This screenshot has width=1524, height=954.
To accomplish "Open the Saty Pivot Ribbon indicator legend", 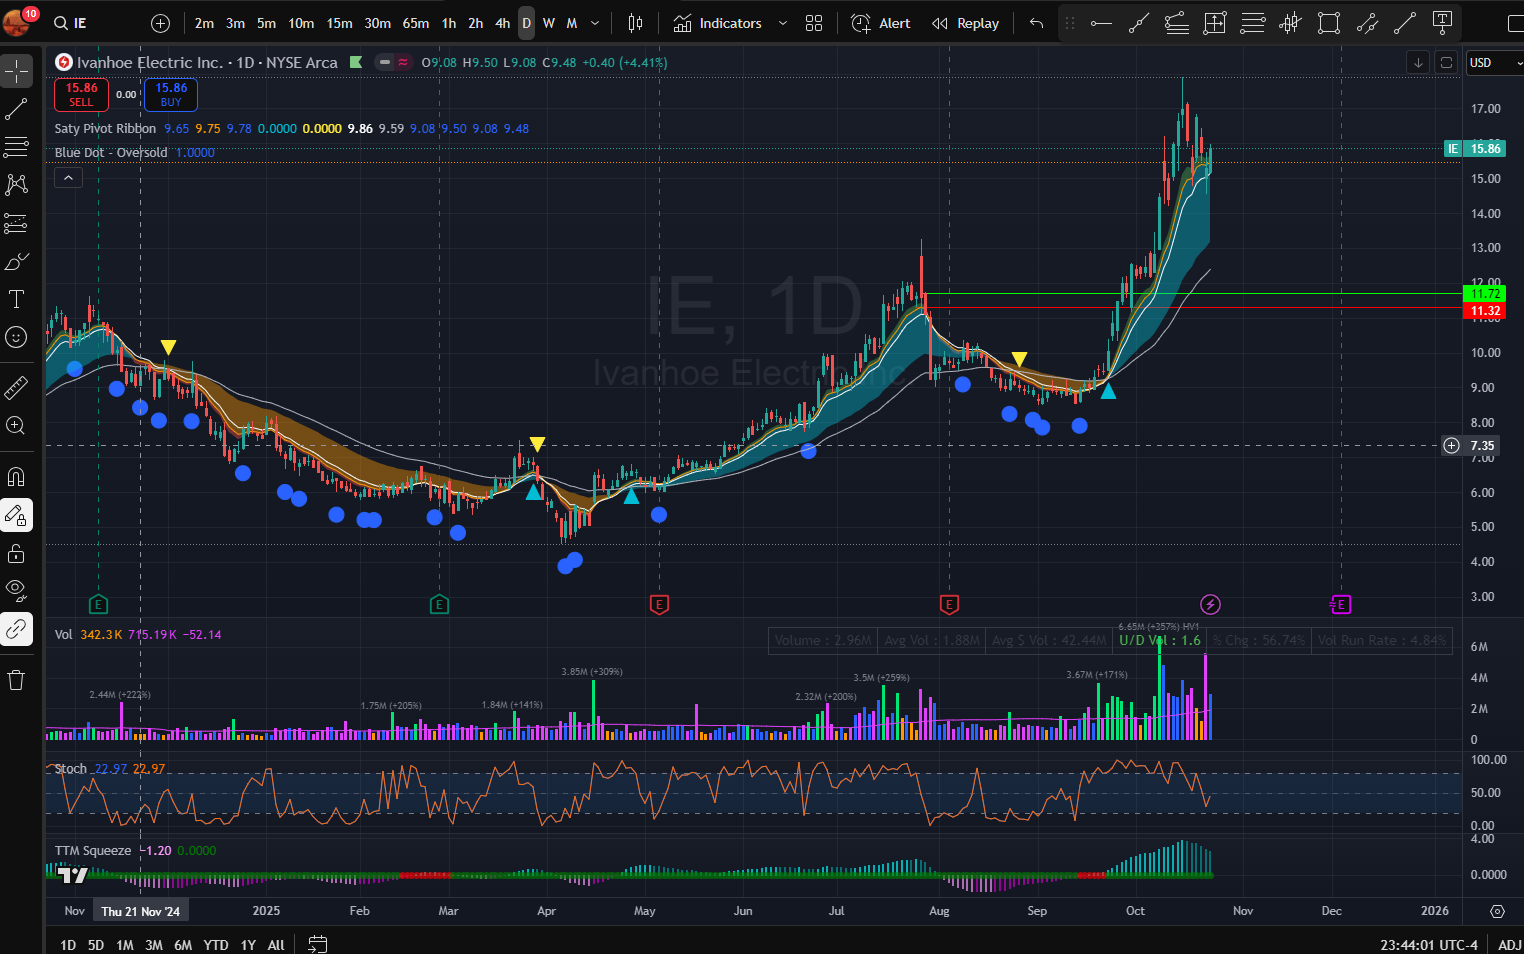I will click(105, 128).
